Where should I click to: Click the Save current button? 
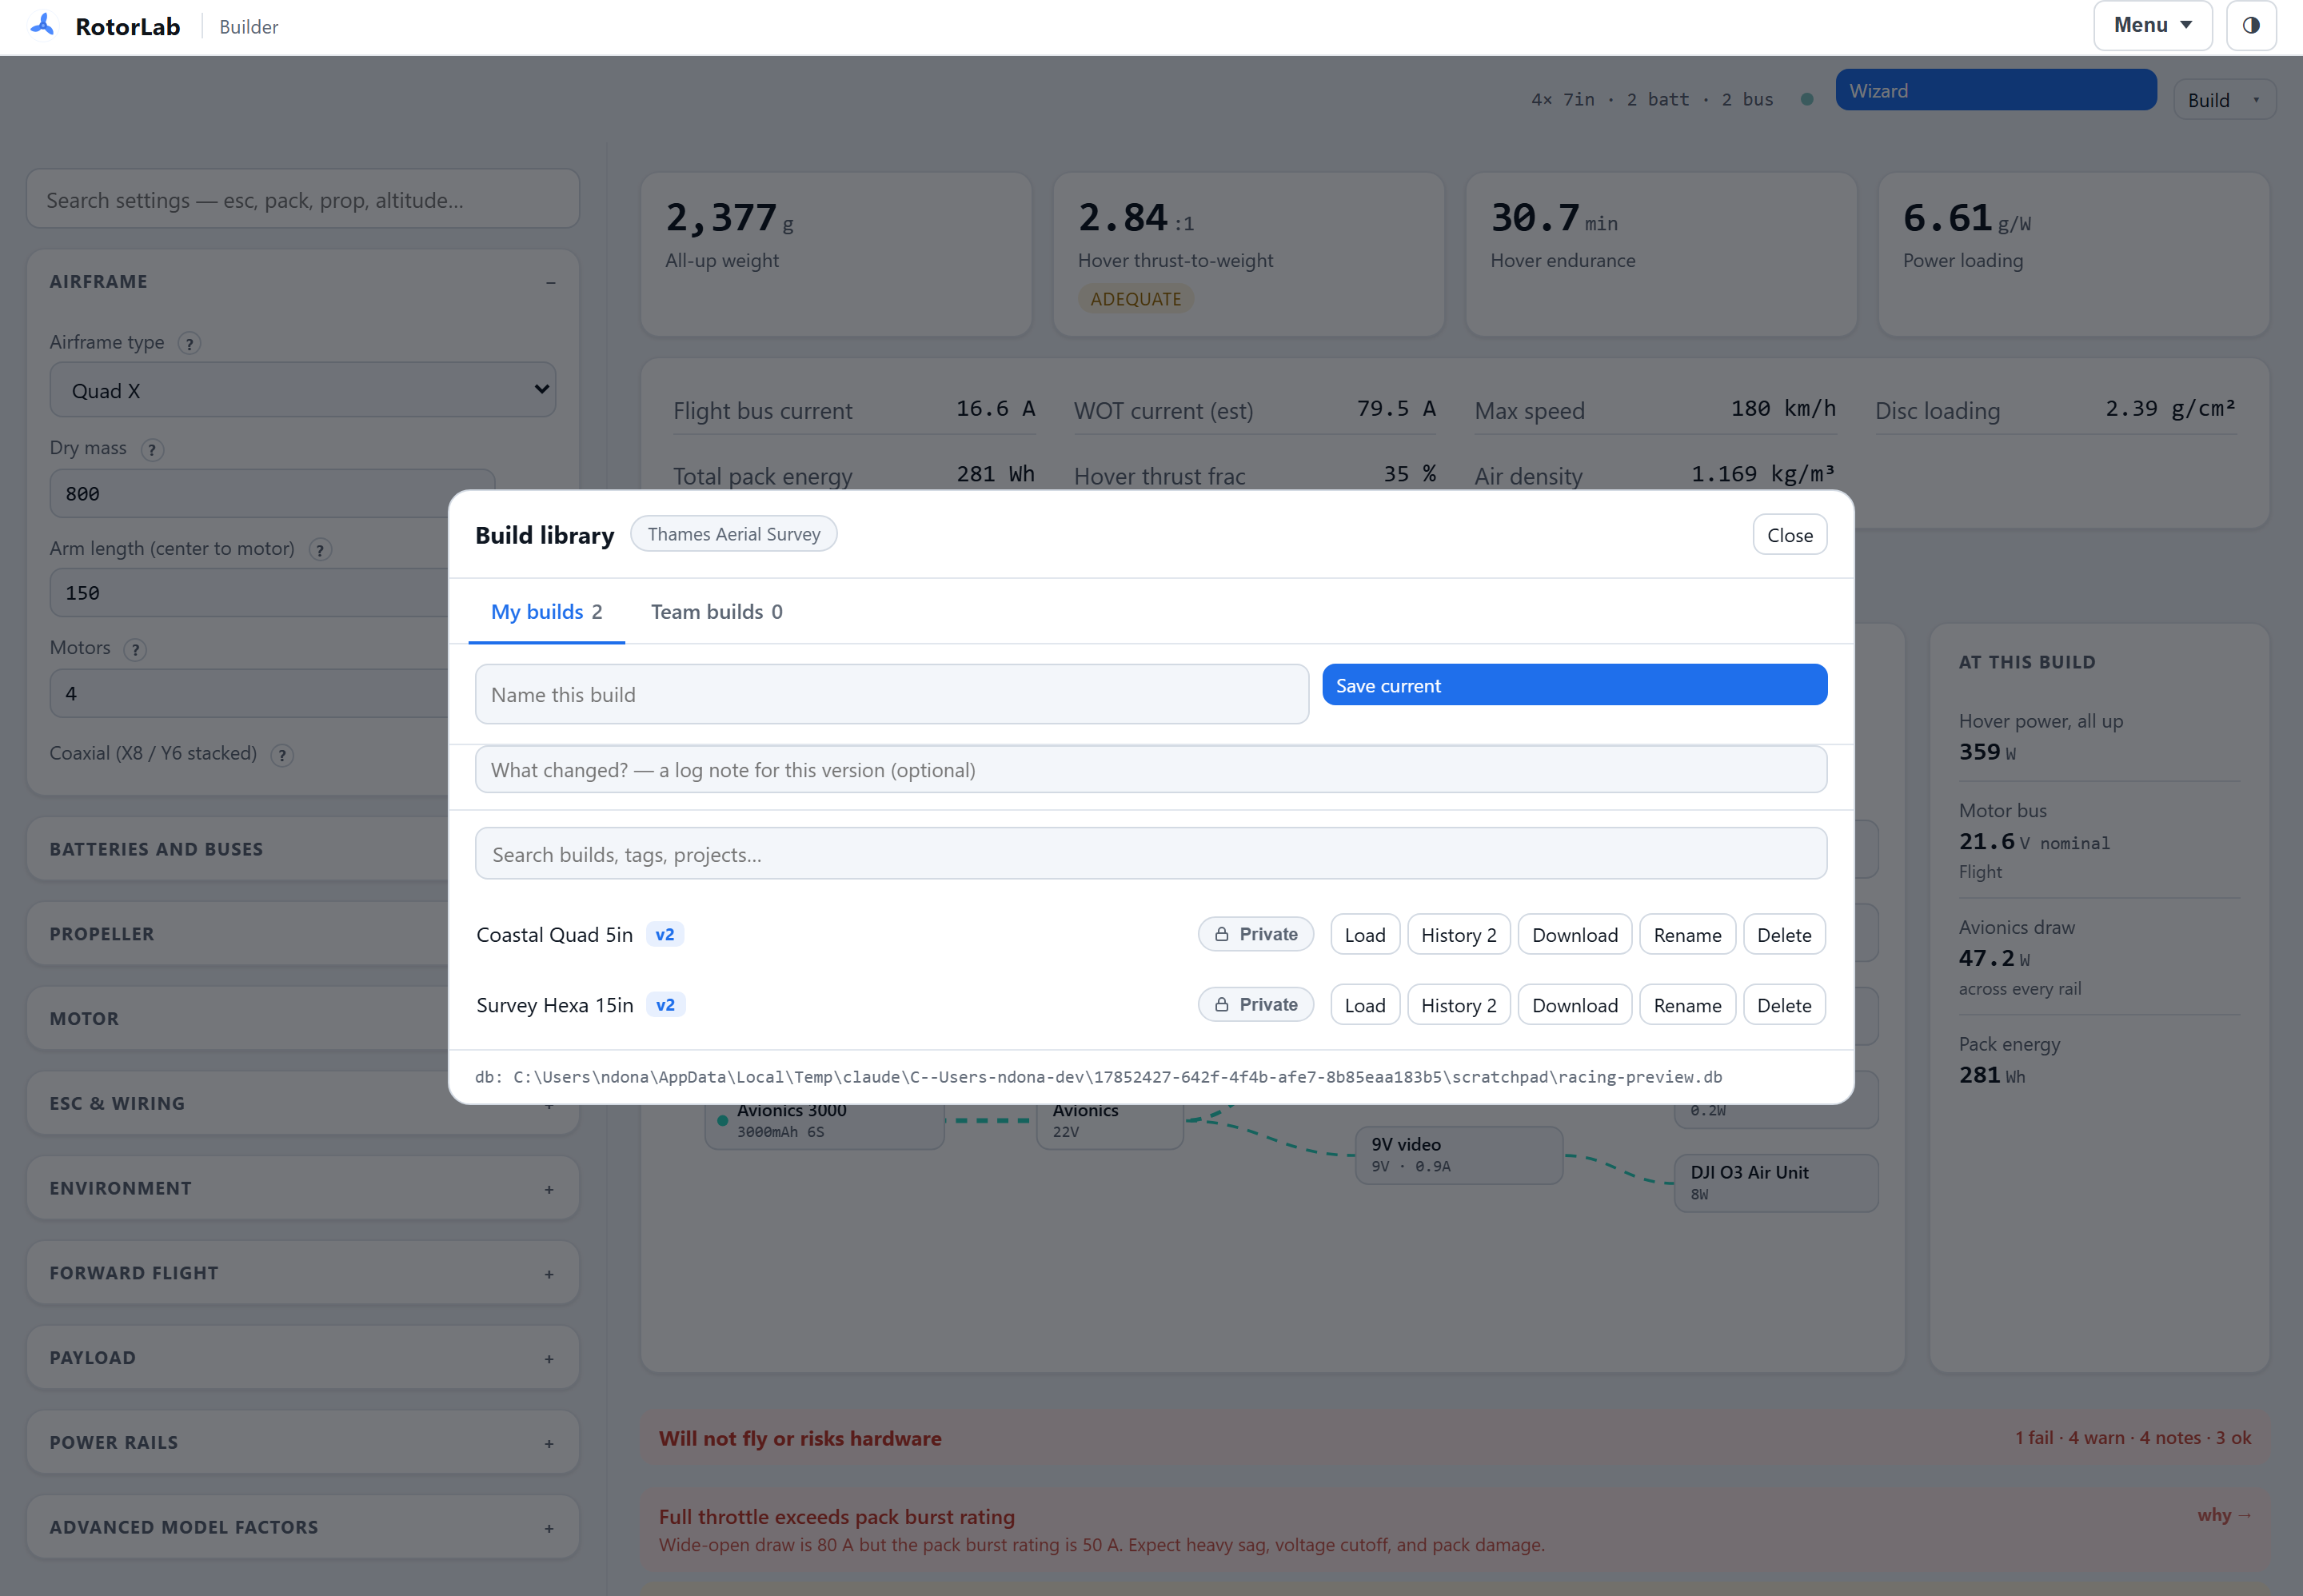point(1574,685)
